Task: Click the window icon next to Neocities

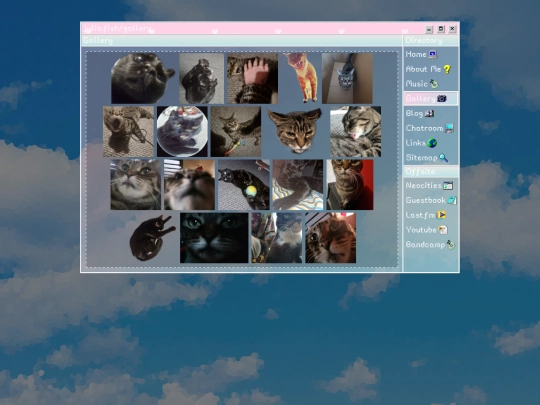Action: [x=448, y=186]
